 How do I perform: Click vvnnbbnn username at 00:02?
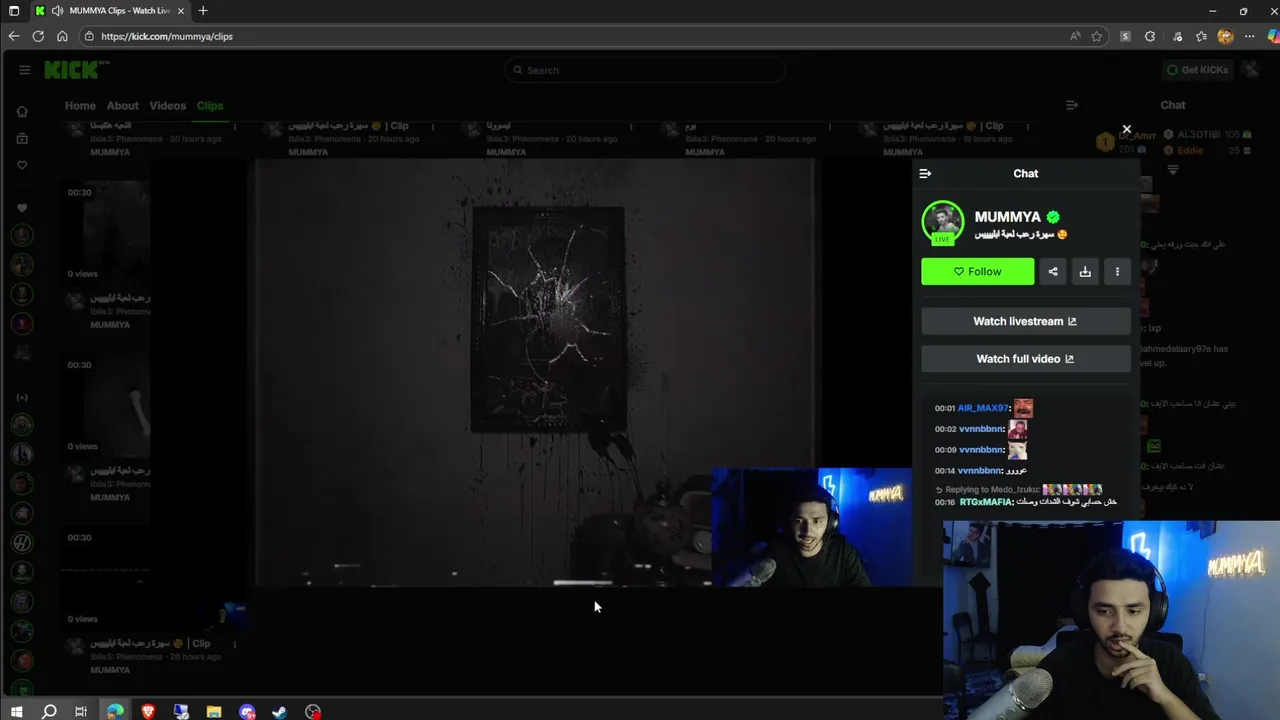981,429
